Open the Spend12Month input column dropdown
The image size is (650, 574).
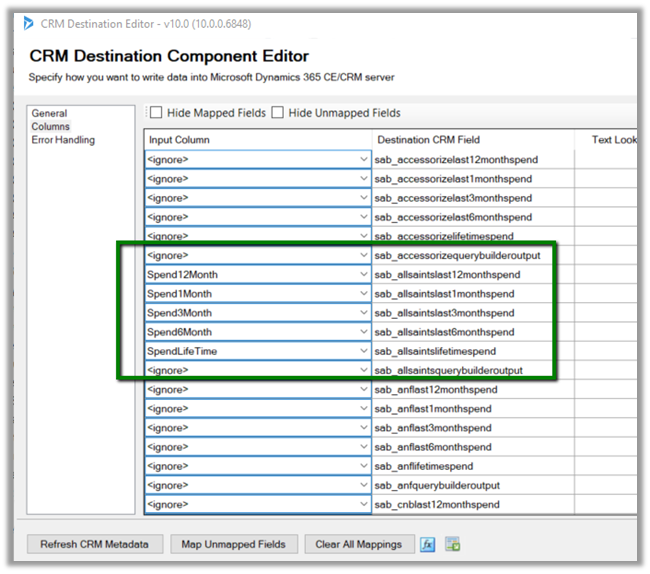(363, 275)
